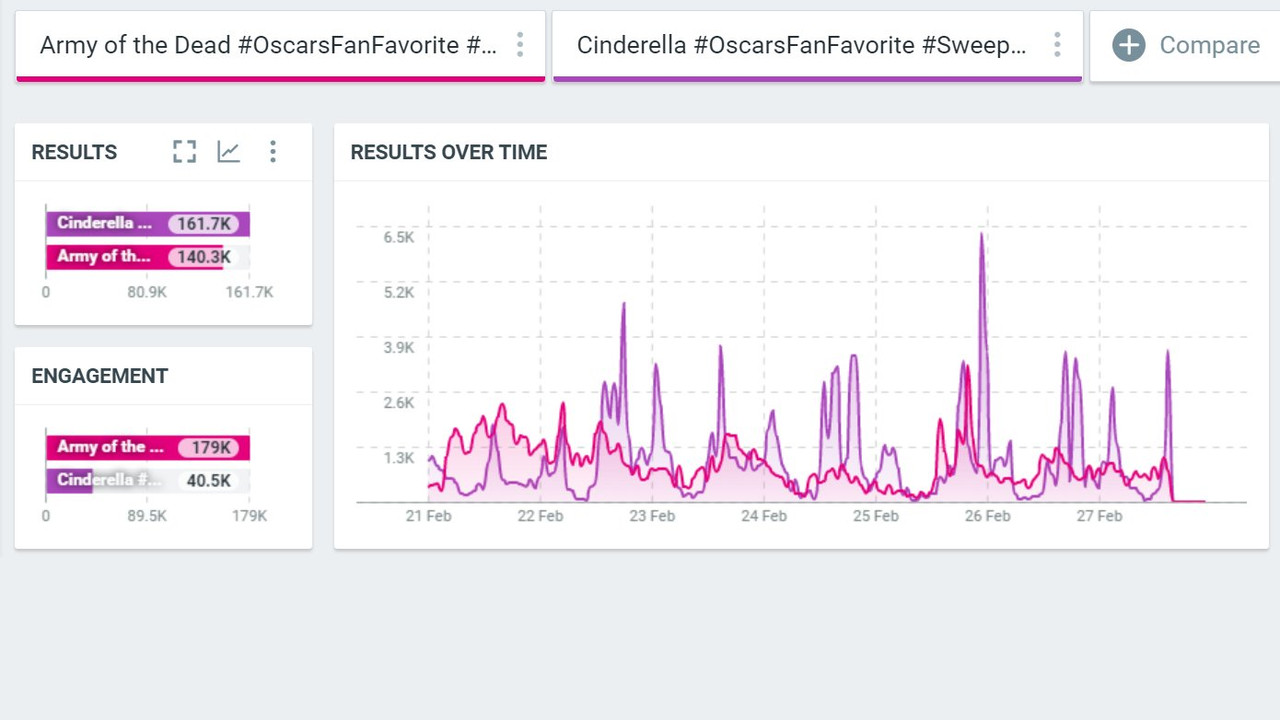Click the 25 Feb date label

[876, 516]
